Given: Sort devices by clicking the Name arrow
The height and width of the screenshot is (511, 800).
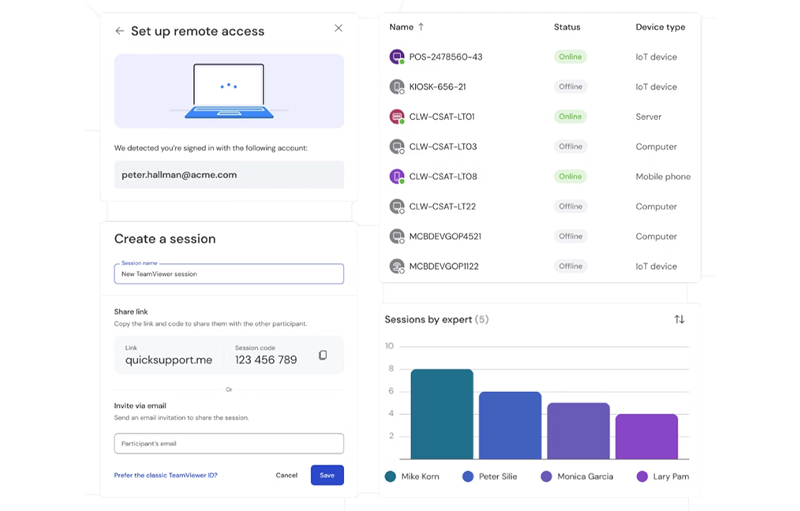Looking at the screenshot, I should pos(421,27).
